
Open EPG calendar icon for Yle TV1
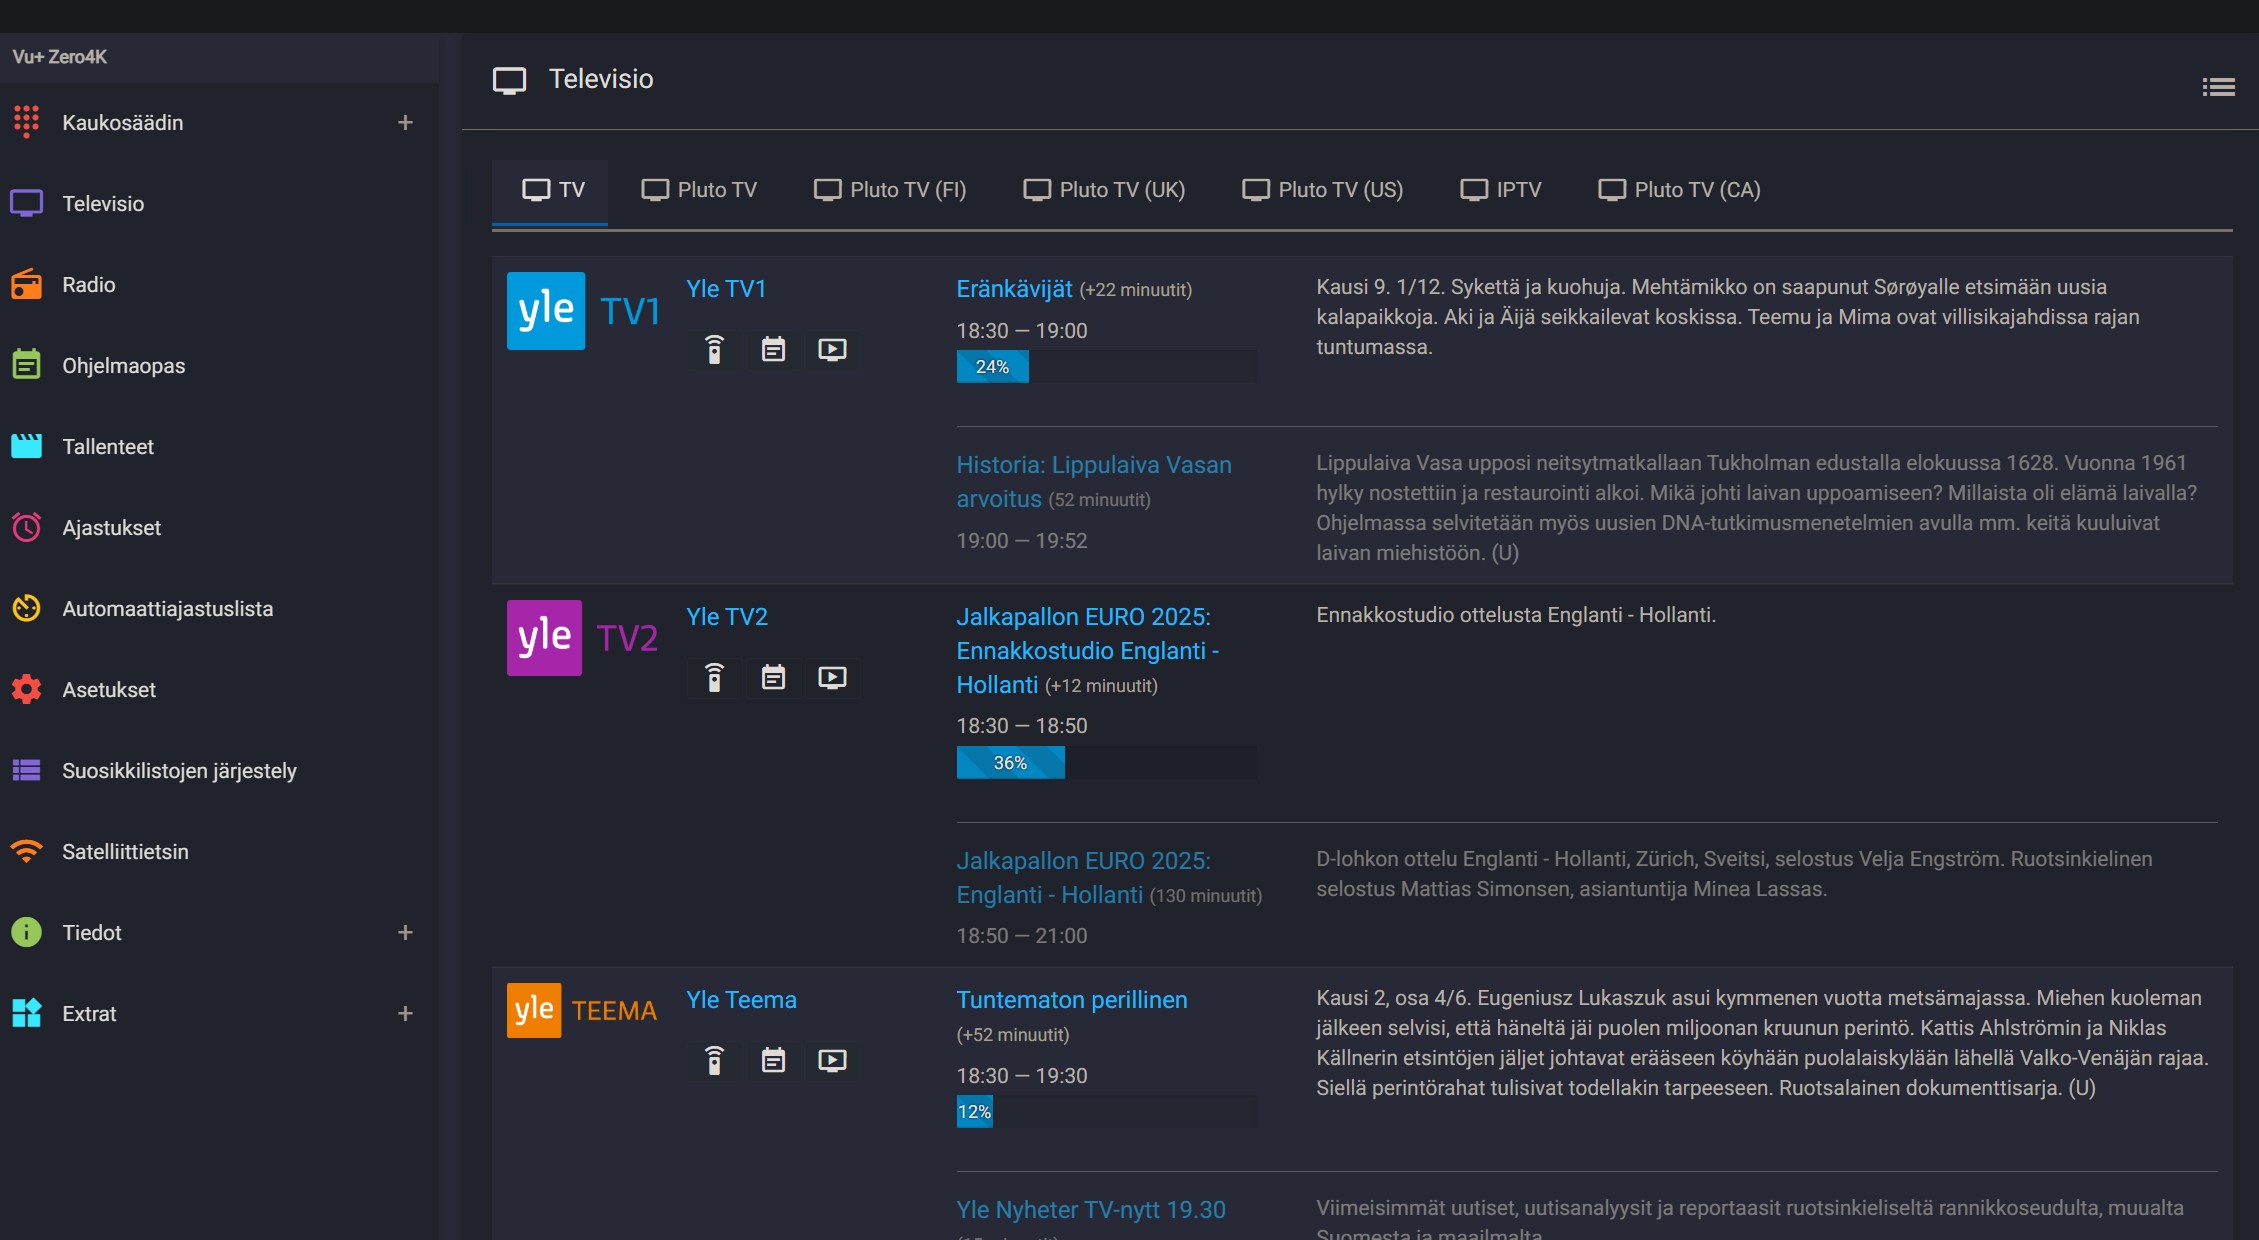773,350
